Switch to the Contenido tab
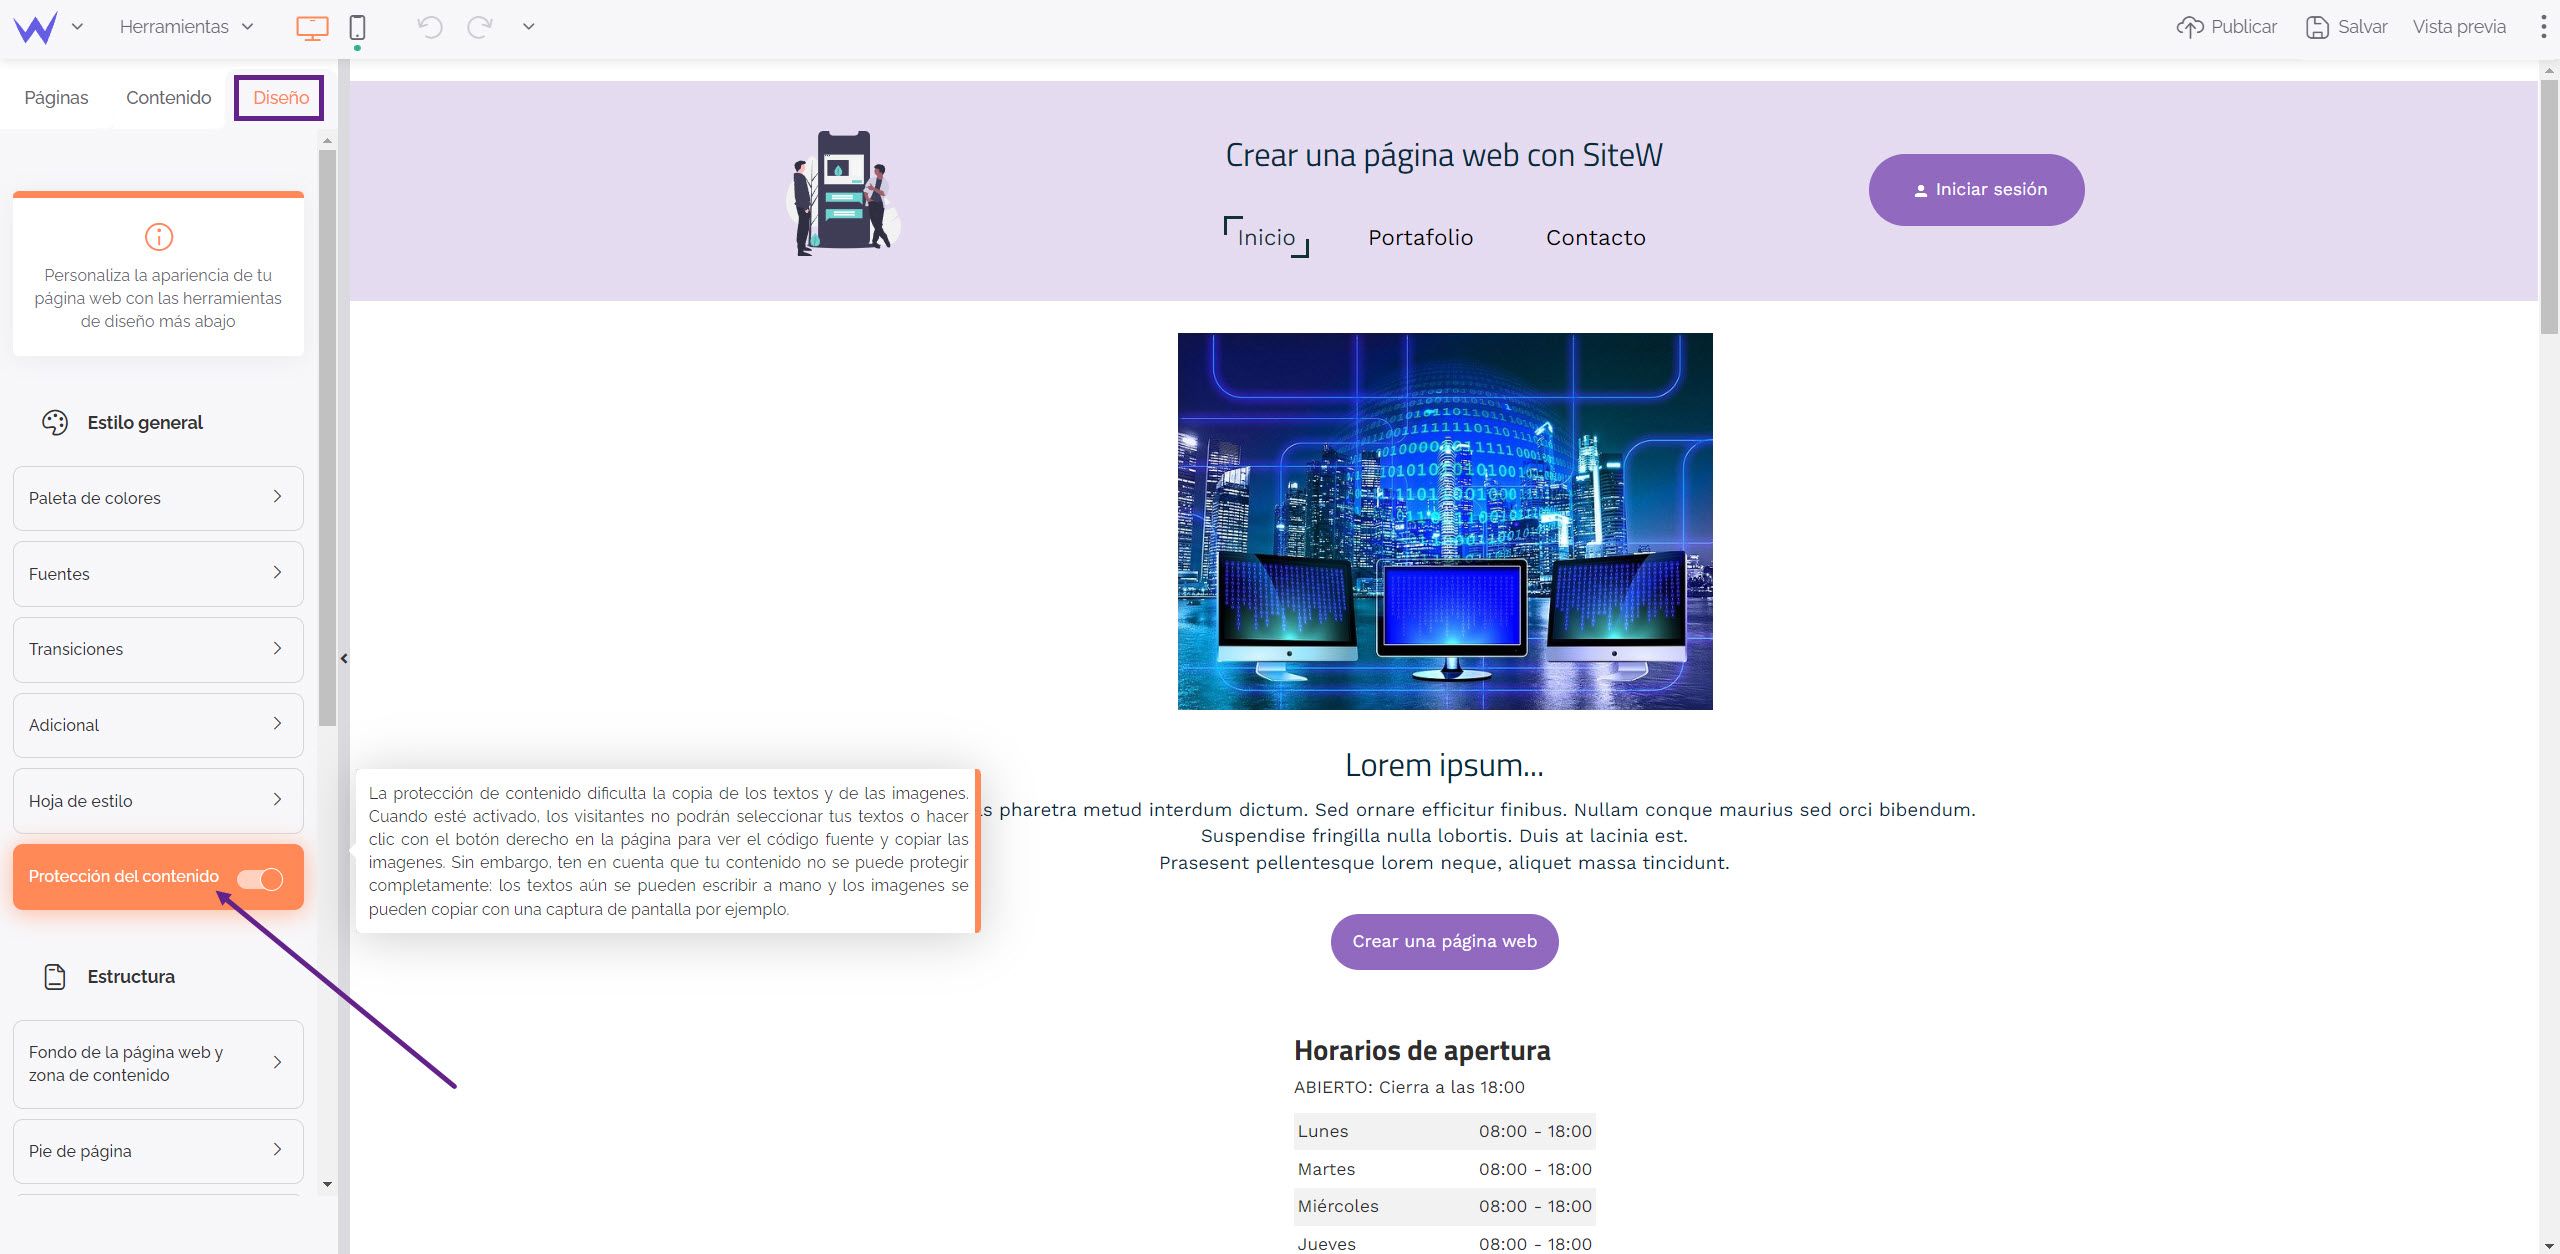2560x1254 pixels. pos(168,98)
